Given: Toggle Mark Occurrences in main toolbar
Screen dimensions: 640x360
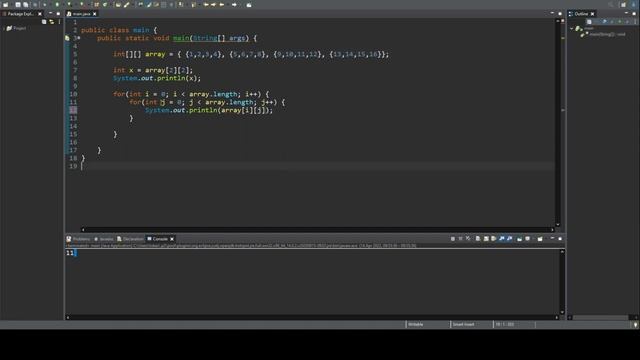Looking at the screenshot, I should [x=149, y=5].
